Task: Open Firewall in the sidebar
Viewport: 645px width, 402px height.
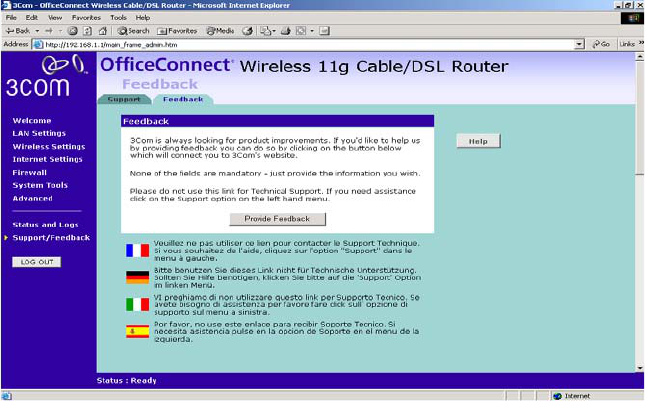Action: [30, 172]
